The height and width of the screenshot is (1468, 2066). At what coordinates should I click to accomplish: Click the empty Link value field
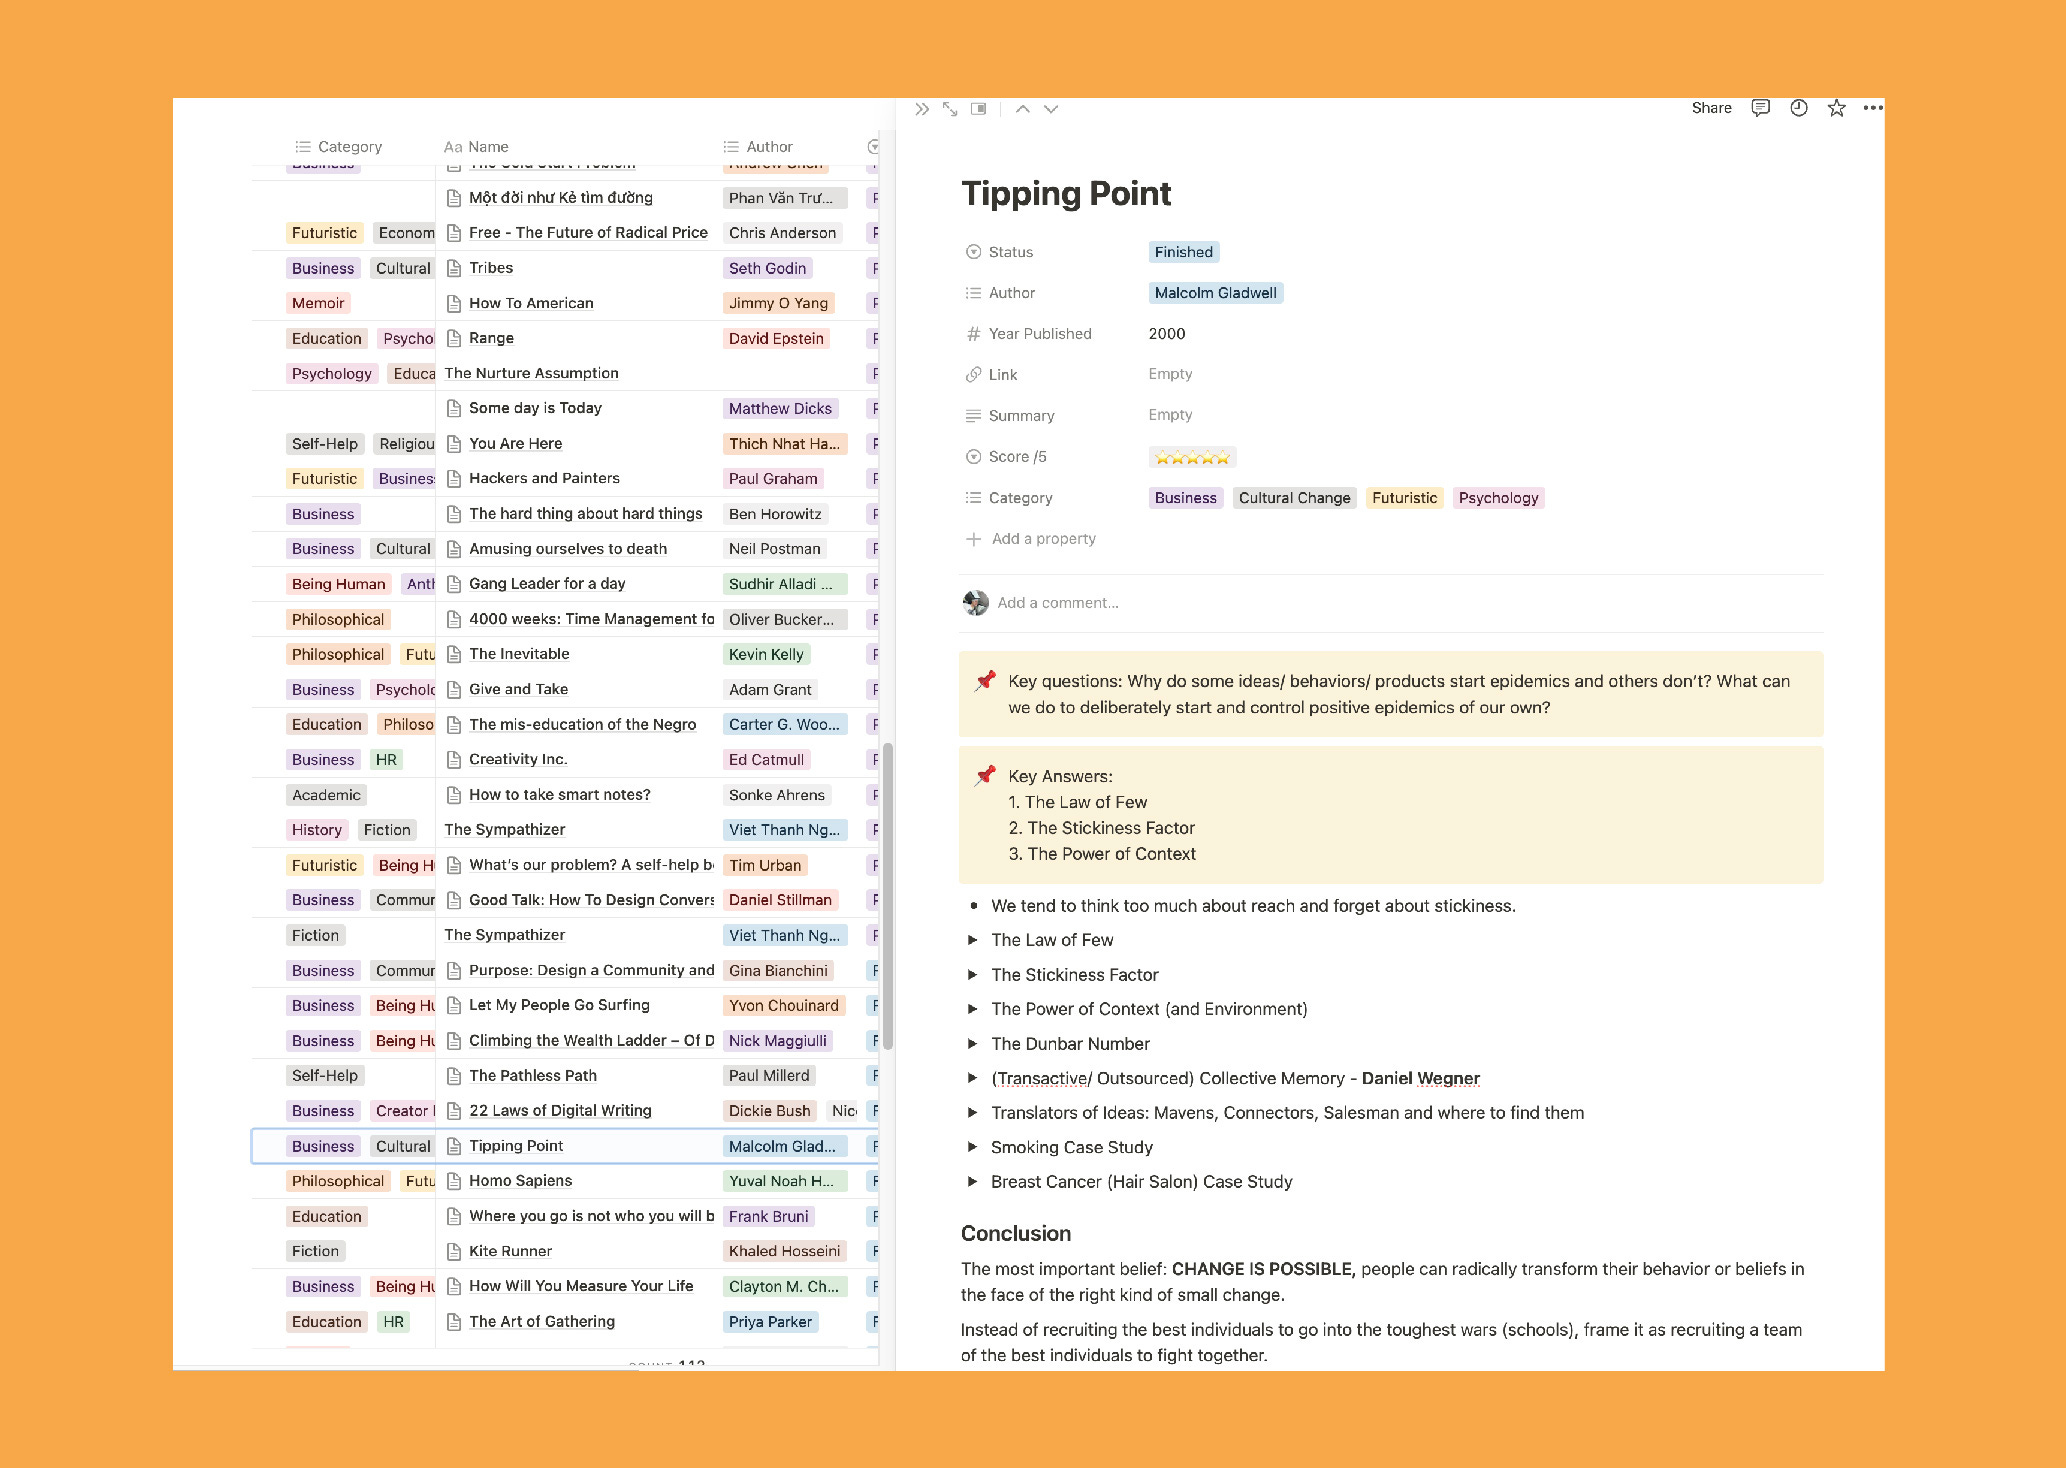pyautogui.click(x=1170, y=374)
